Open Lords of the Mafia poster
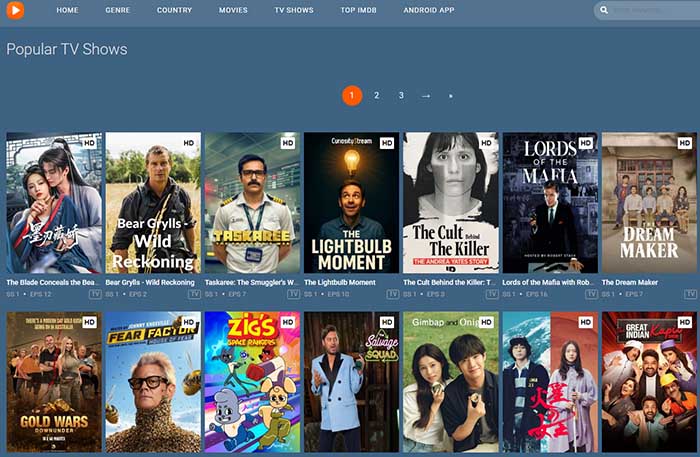Viewport: 700px width, 457px height. (x=550, y=203)
